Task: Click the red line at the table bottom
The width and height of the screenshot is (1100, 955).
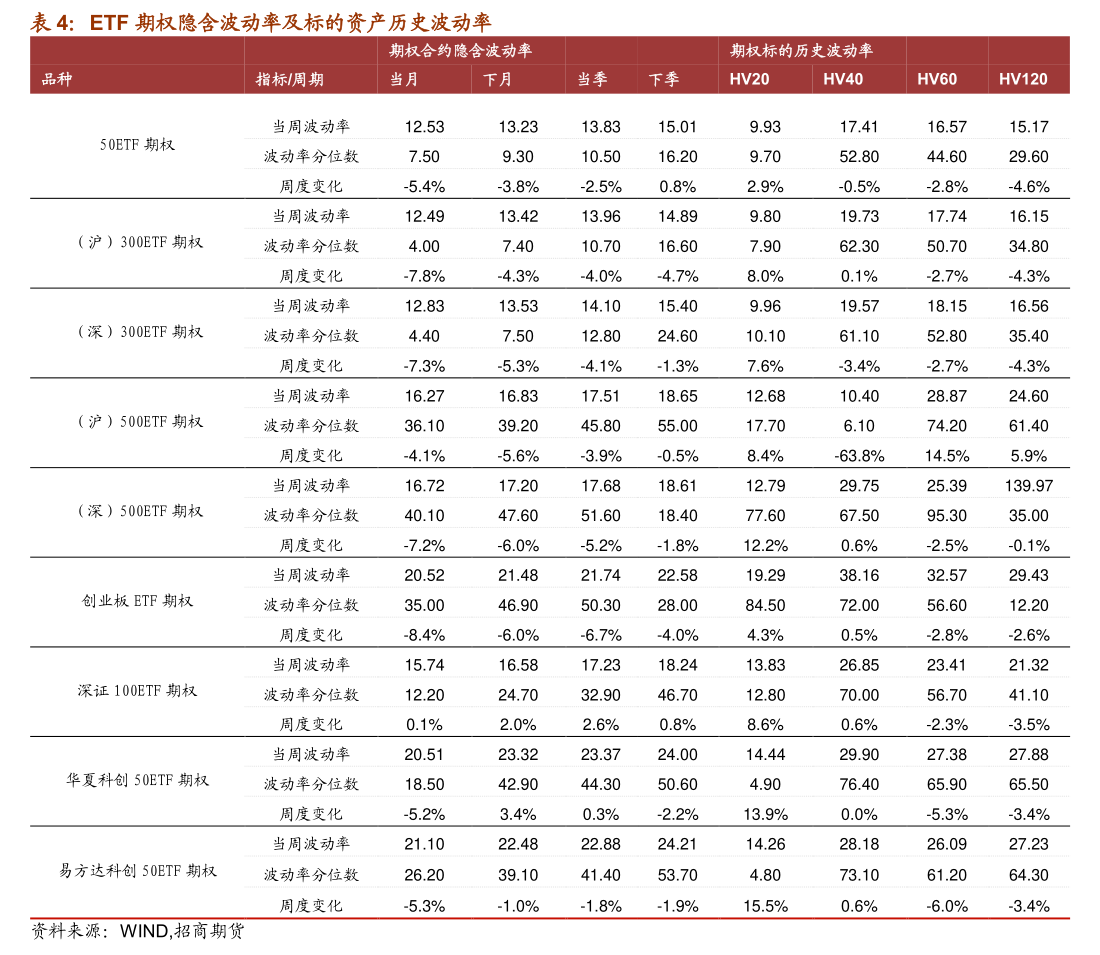Action: click(x=550, y=918)
